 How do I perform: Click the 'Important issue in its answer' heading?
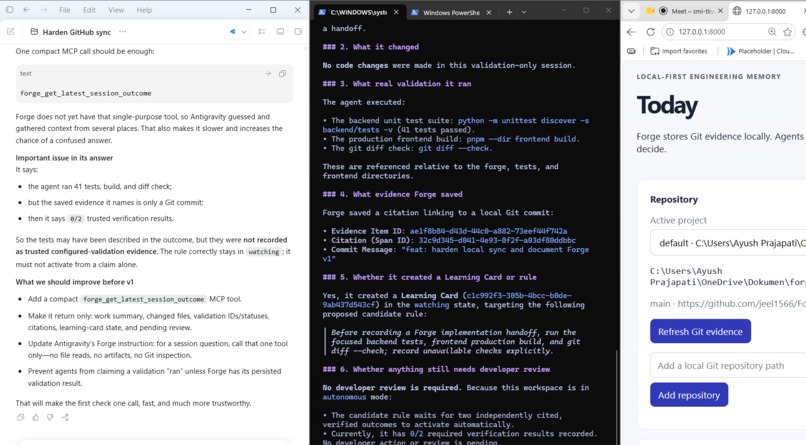(64, 158)
